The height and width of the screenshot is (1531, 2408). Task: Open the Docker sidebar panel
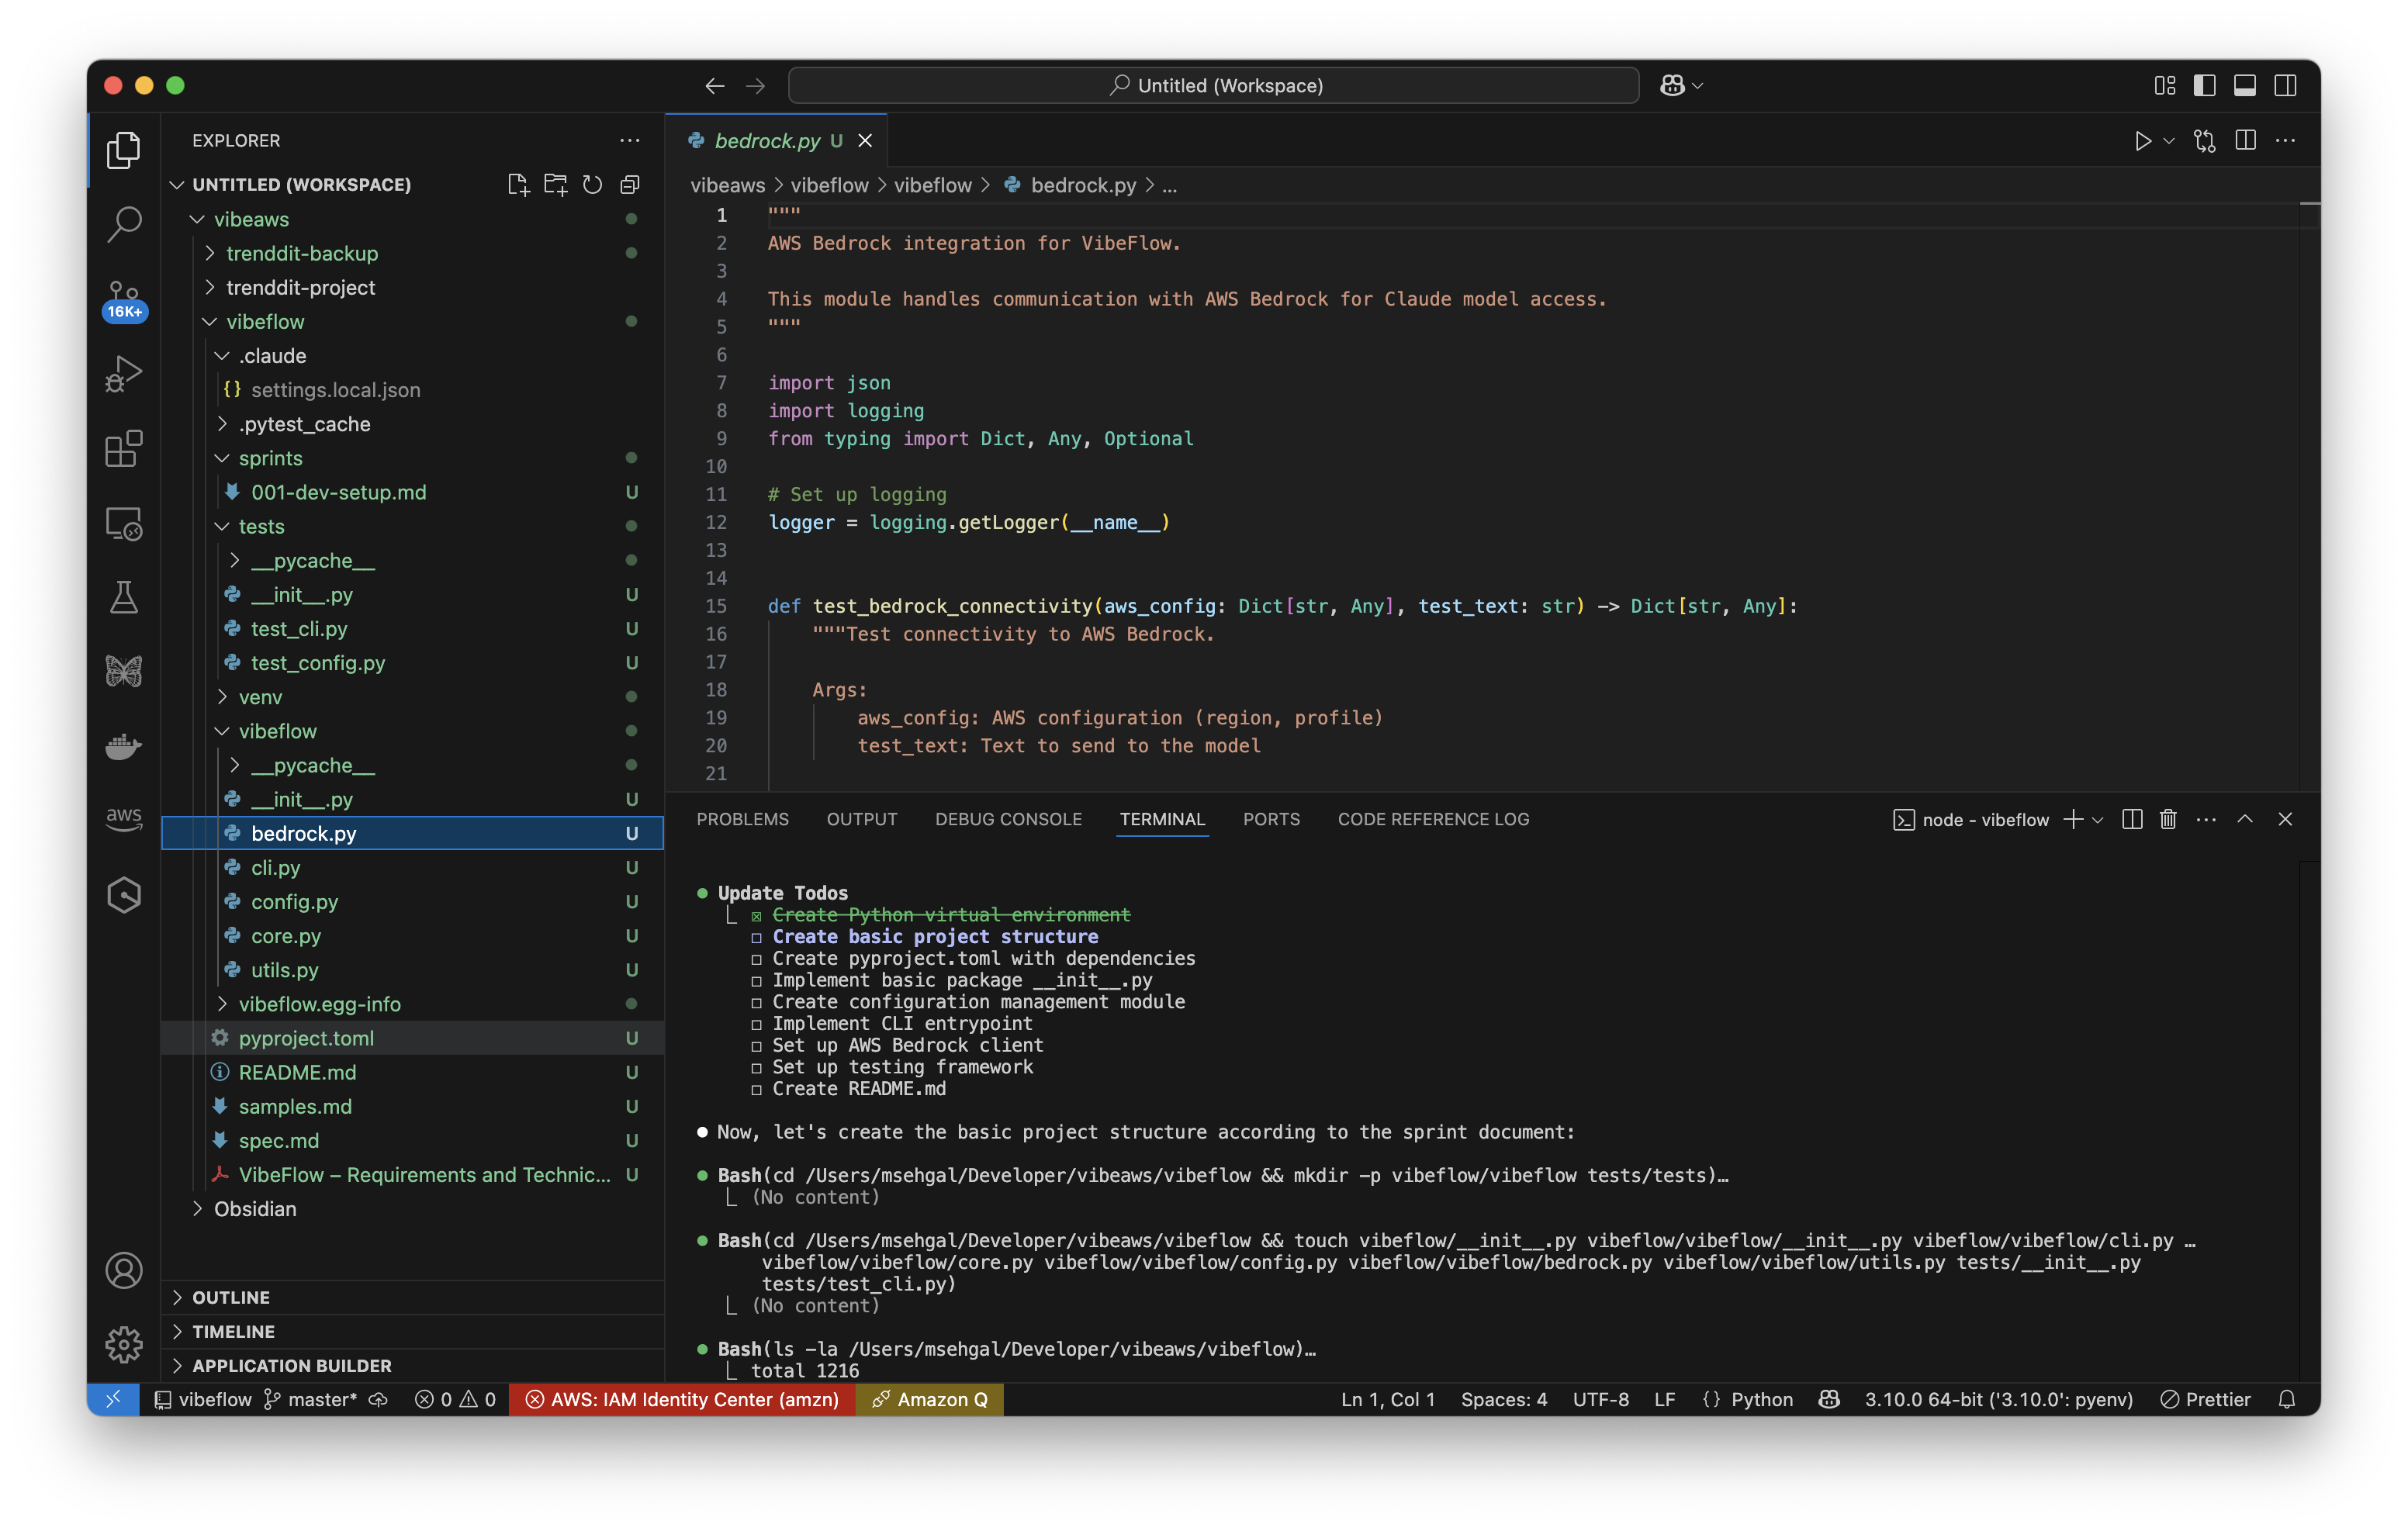123,745
